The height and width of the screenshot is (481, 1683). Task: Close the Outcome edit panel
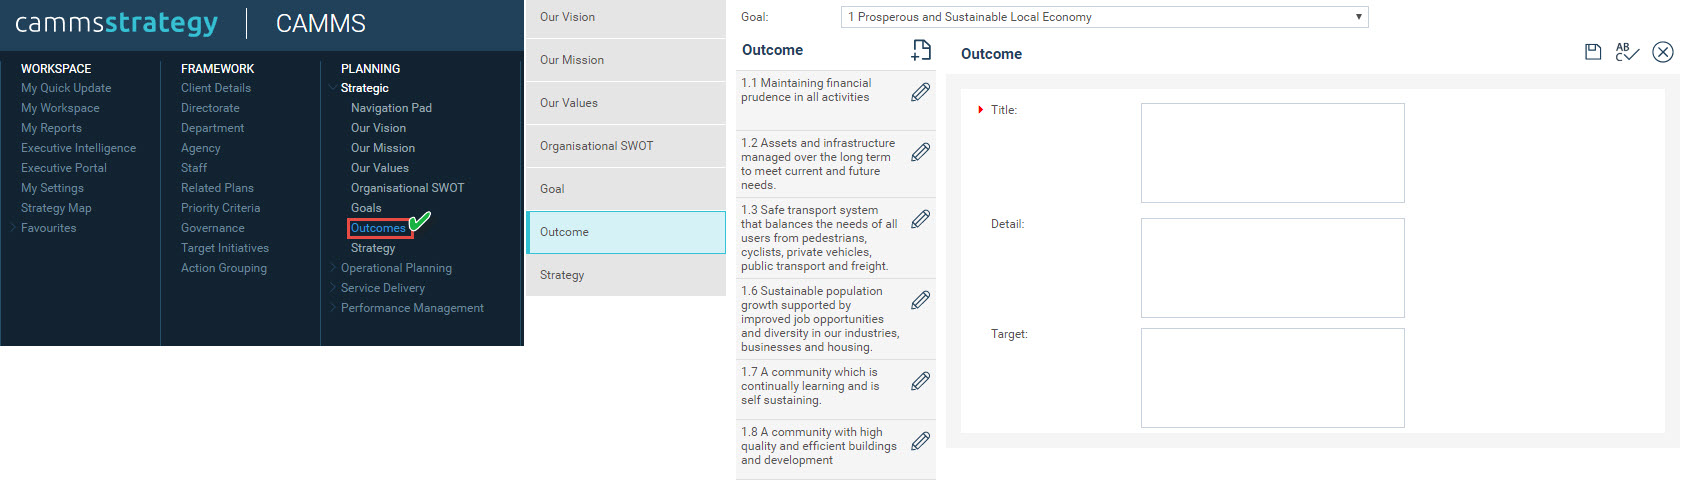(x=1663, y=52)
